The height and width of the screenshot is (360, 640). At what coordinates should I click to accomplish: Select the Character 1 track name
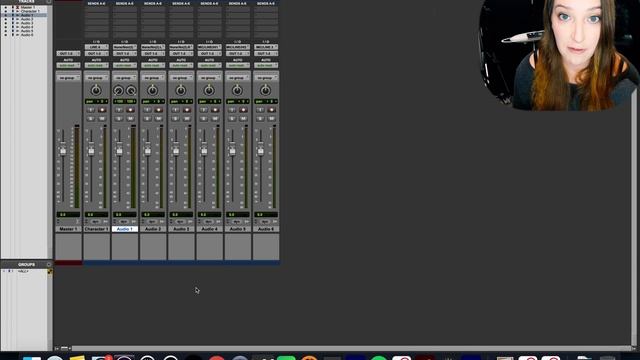[96, 229]
